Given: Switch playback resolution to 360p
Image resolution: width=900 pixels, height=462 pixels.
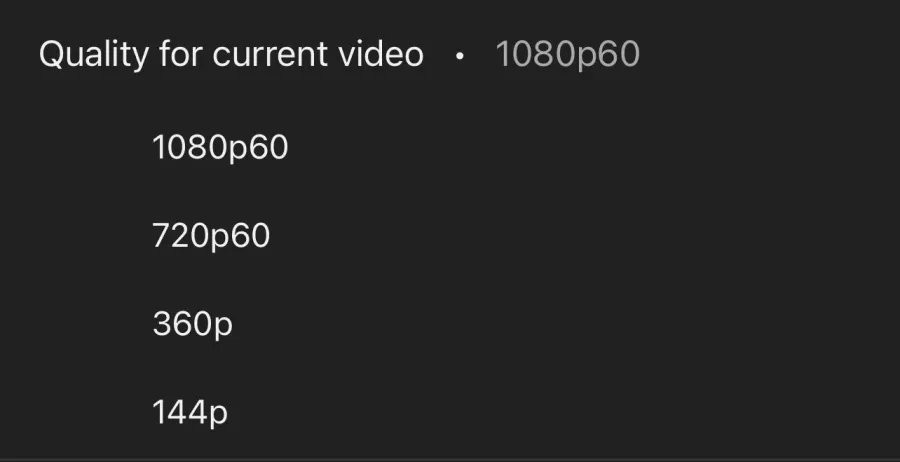Looking at the screenshot, I should pos(192,324).
